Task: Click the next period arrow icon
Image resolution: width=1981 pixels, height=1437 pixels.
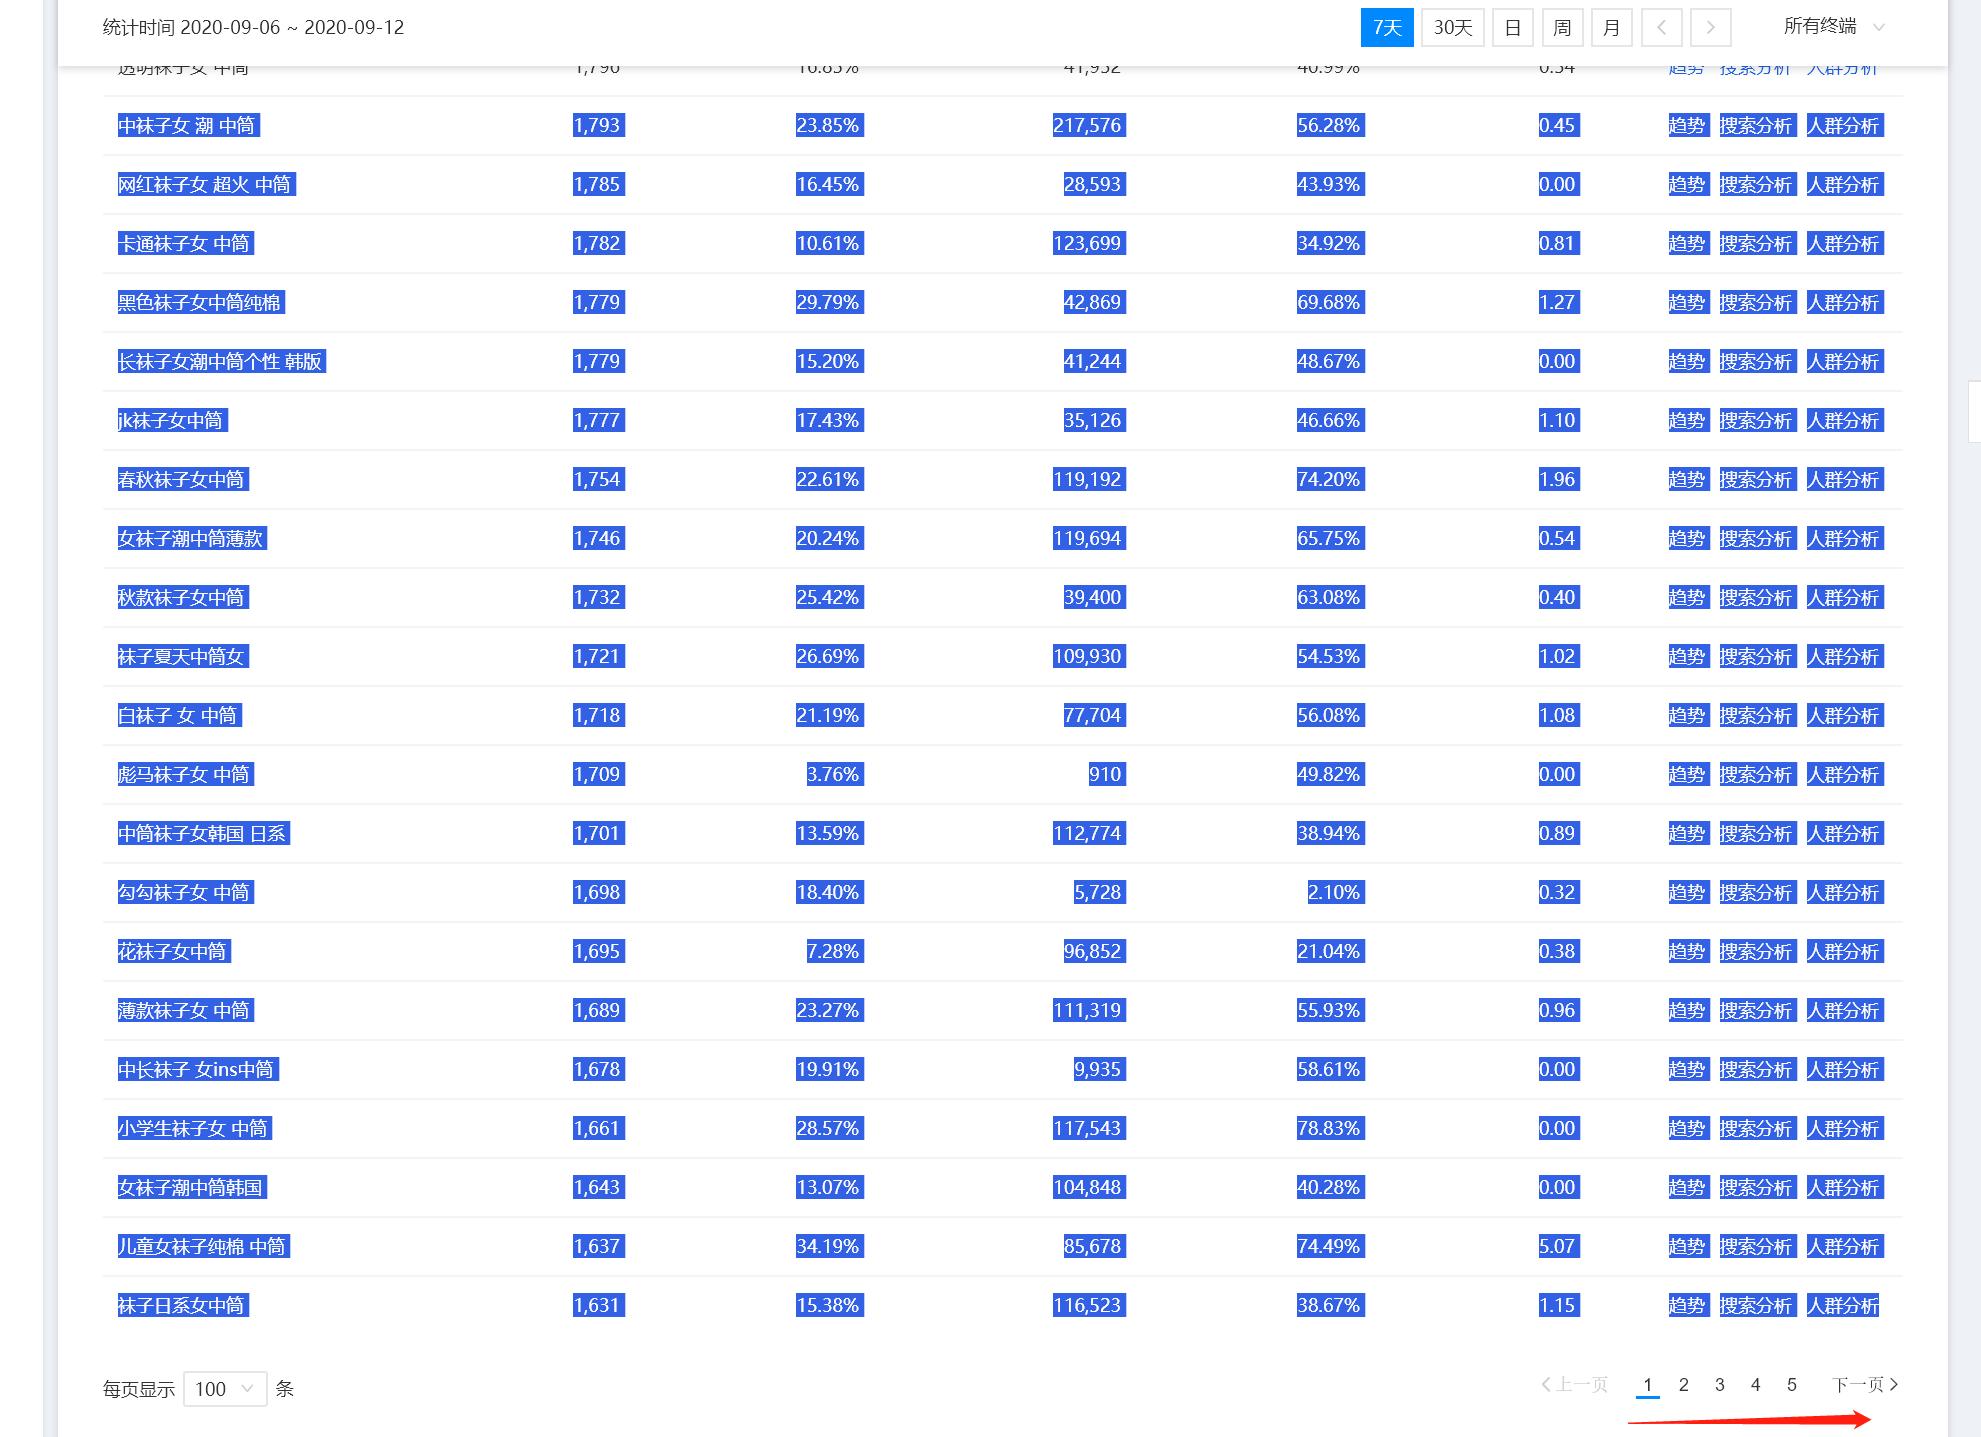Action: 1710,28
